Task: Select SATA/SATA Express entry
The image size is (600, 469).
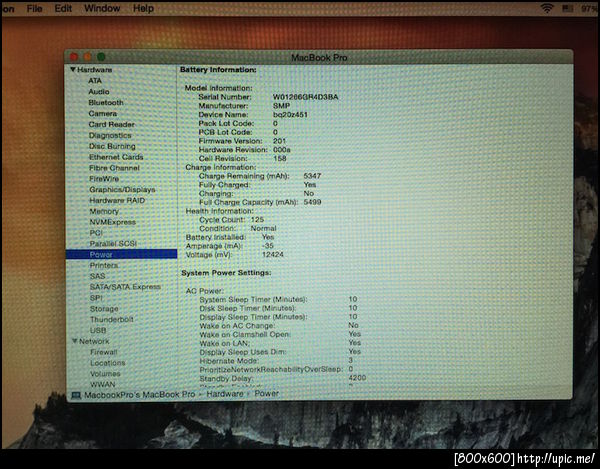Action: tap(125, 287)
